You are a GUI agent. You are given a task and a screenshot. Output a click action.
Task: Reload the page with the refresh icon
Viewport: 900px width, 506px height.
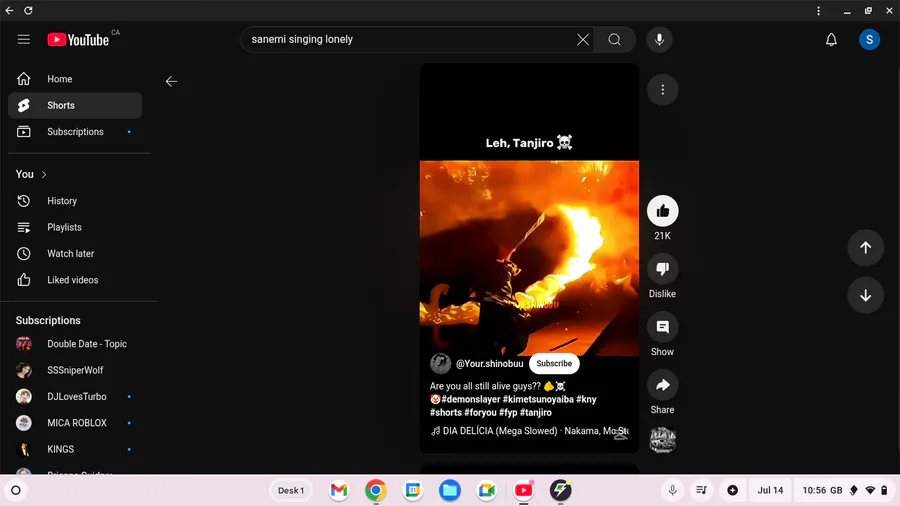click(x=28, y=10)
